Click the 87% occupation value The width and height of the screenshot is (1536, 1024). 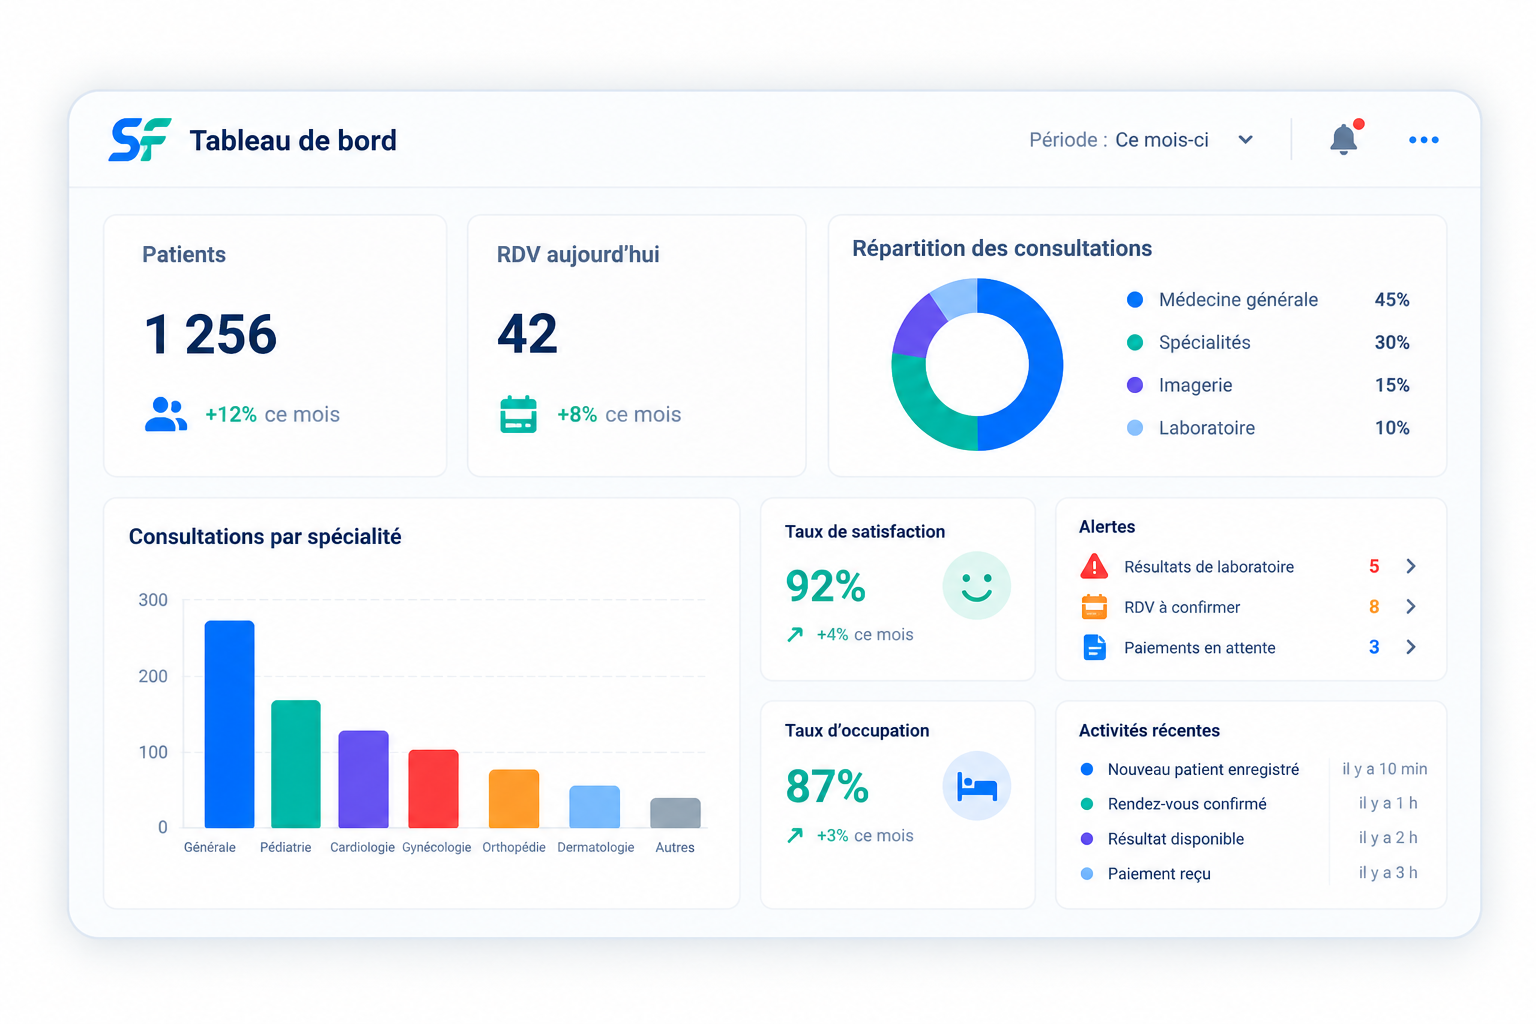[827, 786]
